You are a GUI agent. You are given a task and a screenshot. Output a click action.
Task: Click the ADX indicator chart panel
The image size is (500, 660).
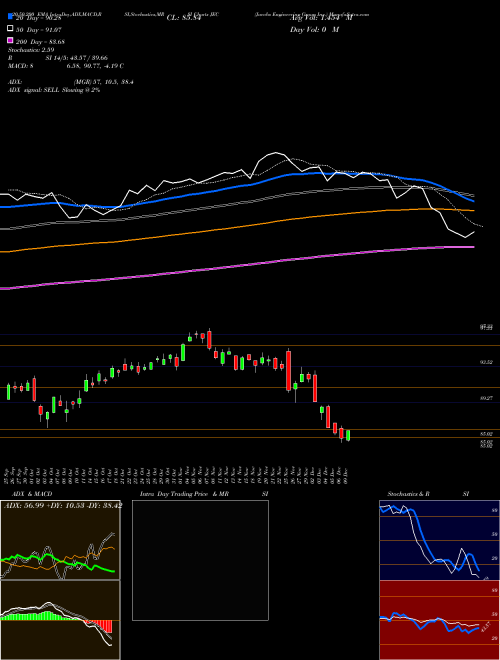point(60,540)
